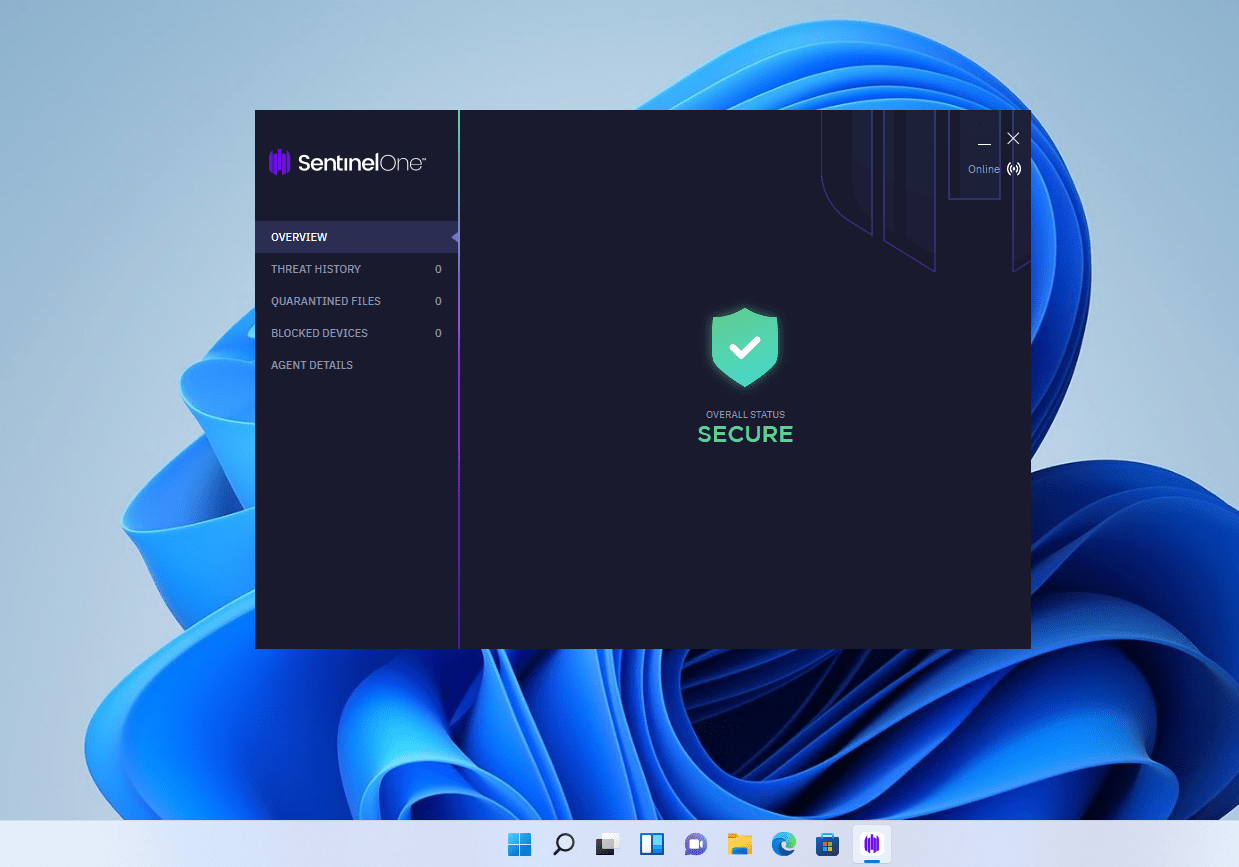Open the Microsoft Store from the taskbar
Viewport: 1239px width, 867px height.
[x=827, y=844]
